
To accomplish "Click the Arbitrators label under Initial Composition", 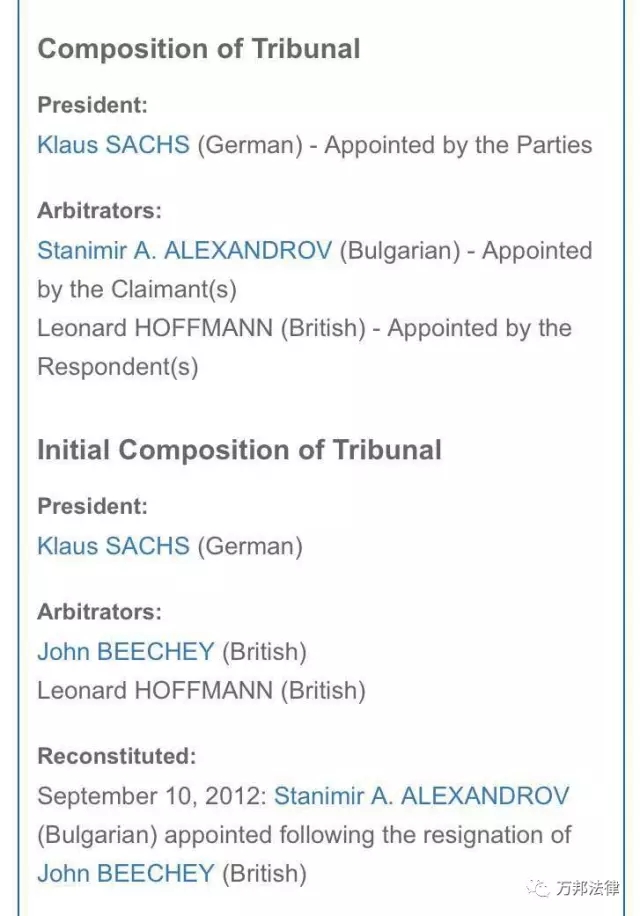I will 99,612.
